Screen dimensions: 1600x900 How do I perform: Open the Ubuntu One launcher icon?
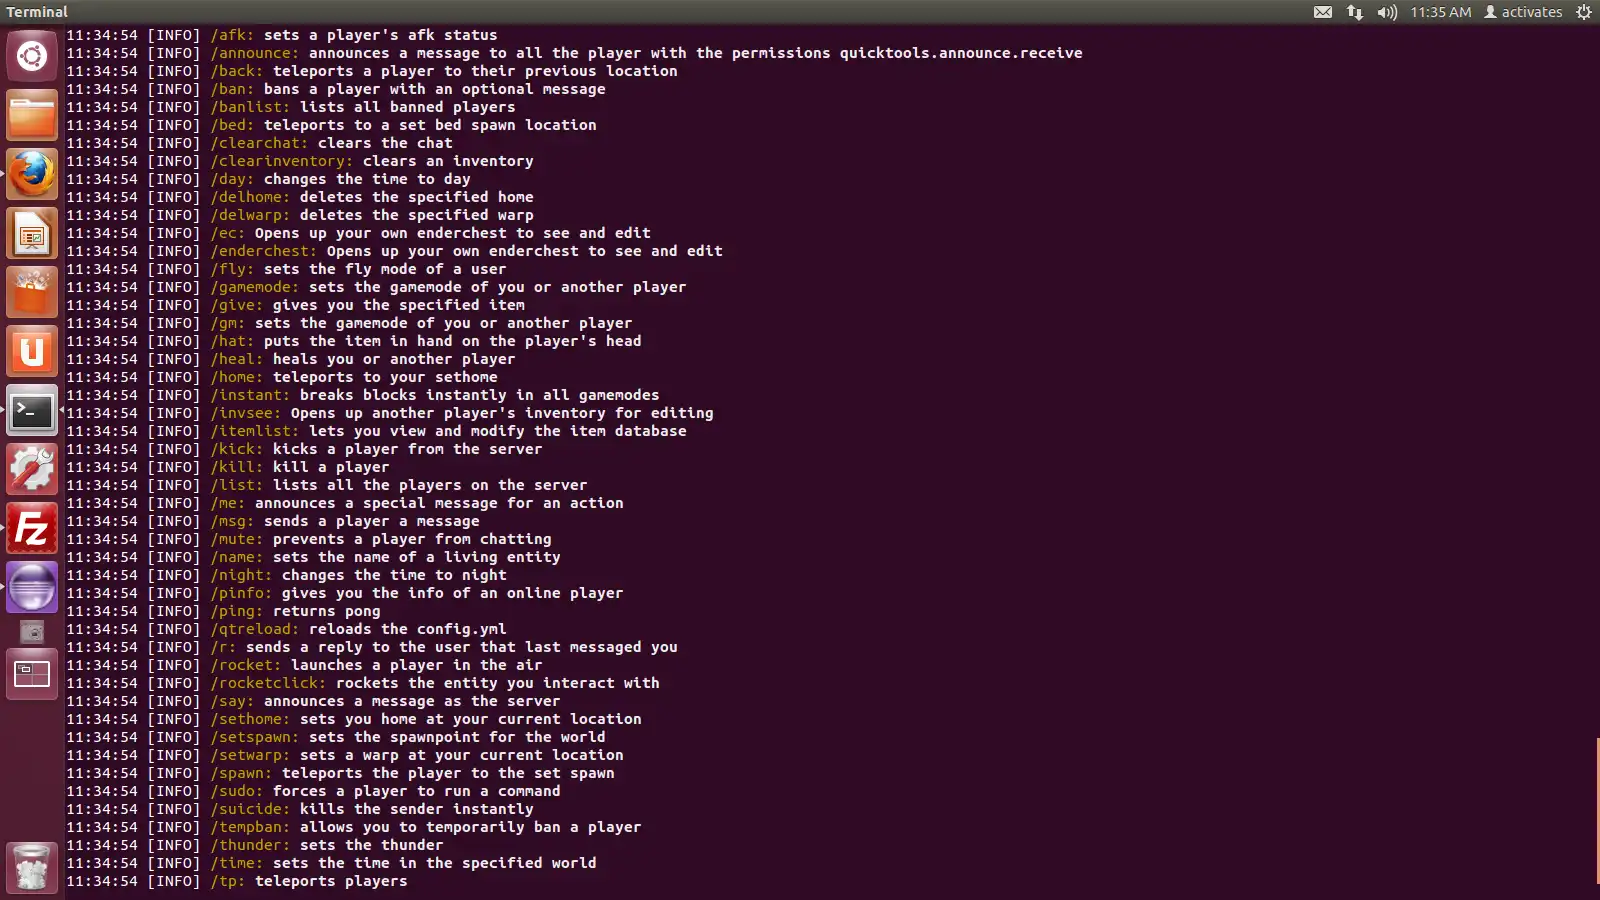pos(32,352)
